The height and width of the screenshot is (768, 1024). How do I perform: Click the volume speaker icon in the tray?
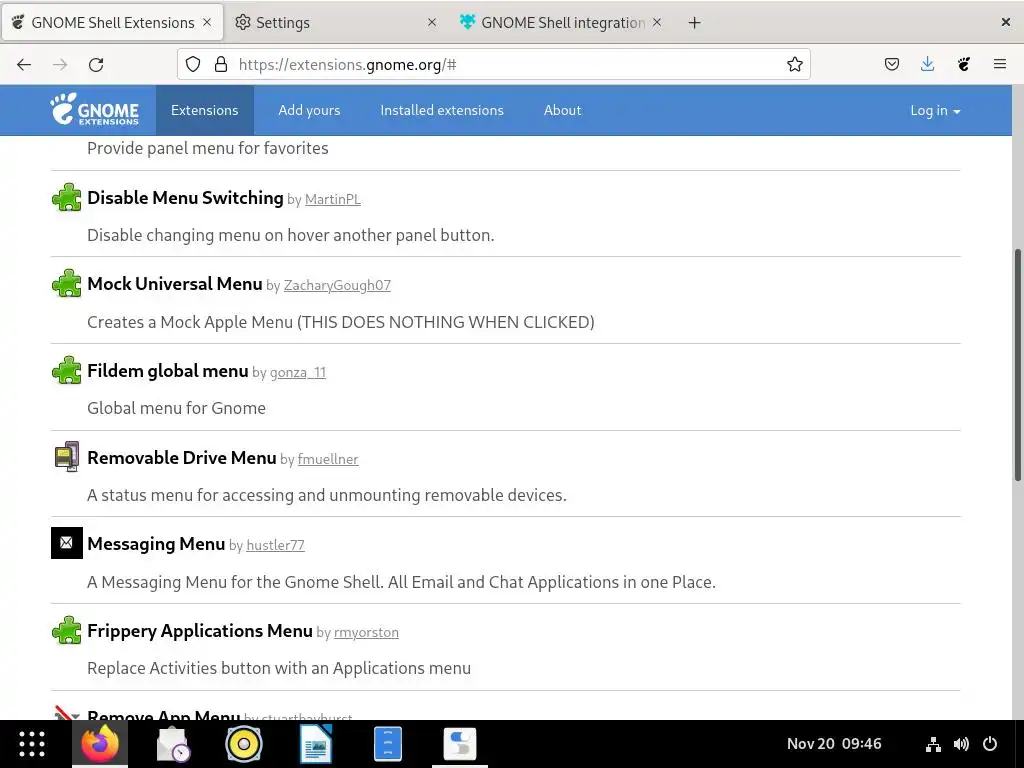click(961, 744)
